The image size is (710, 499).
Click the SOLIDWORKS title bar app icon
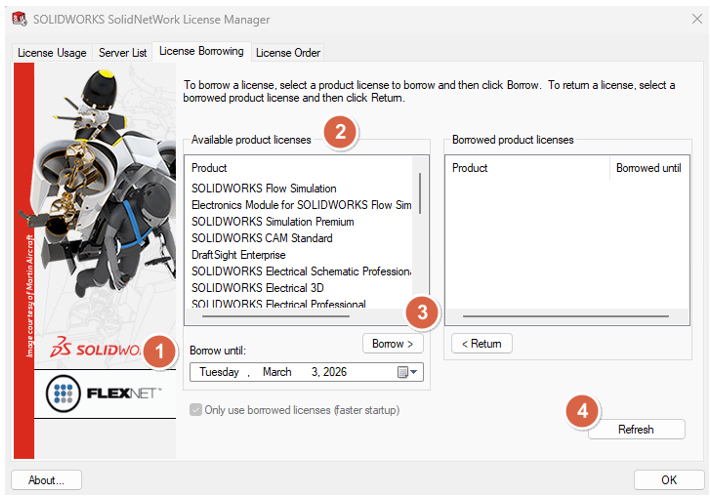[19, 19]
